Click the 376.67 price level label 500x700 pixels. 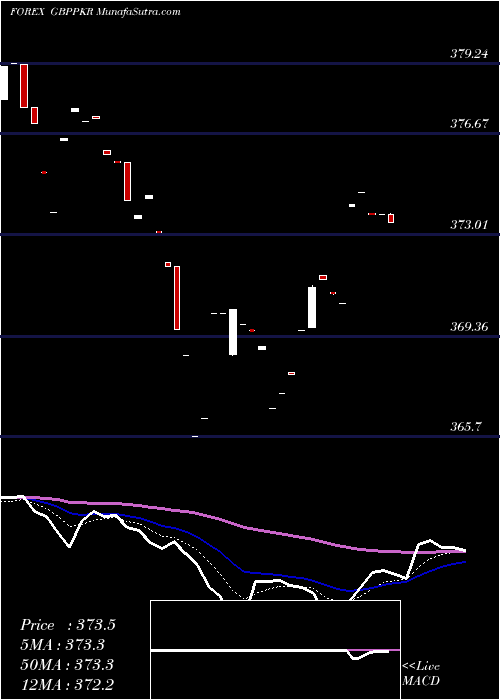[x=469, y=124]
